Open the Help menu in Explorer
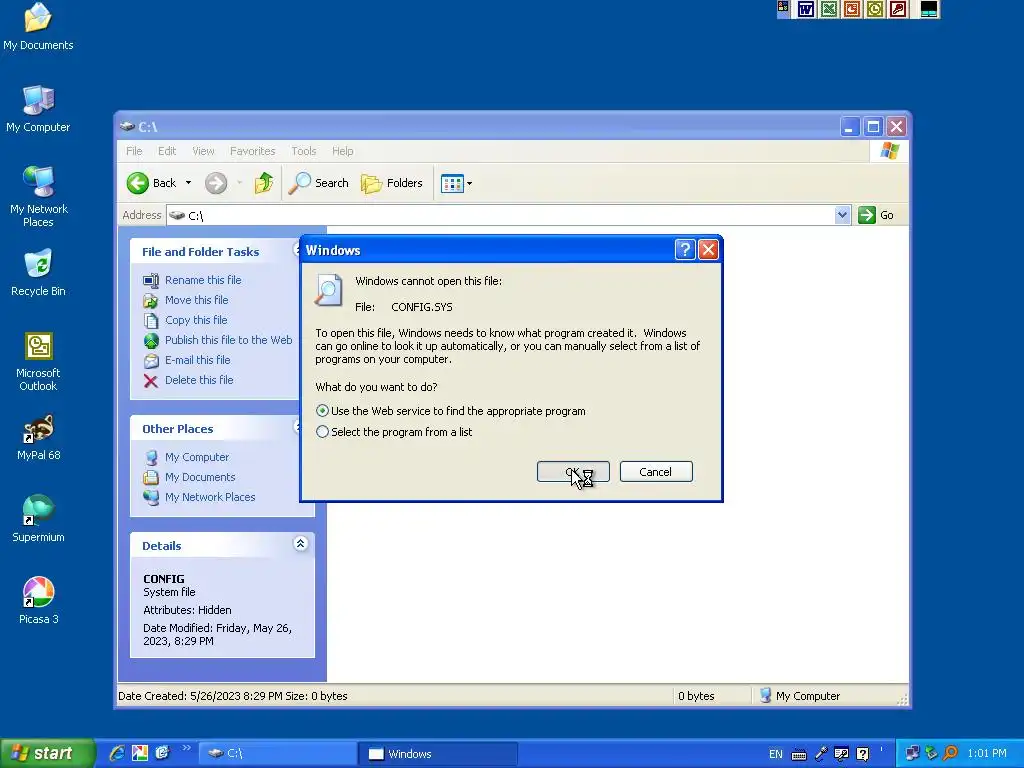 coord(342,151)
